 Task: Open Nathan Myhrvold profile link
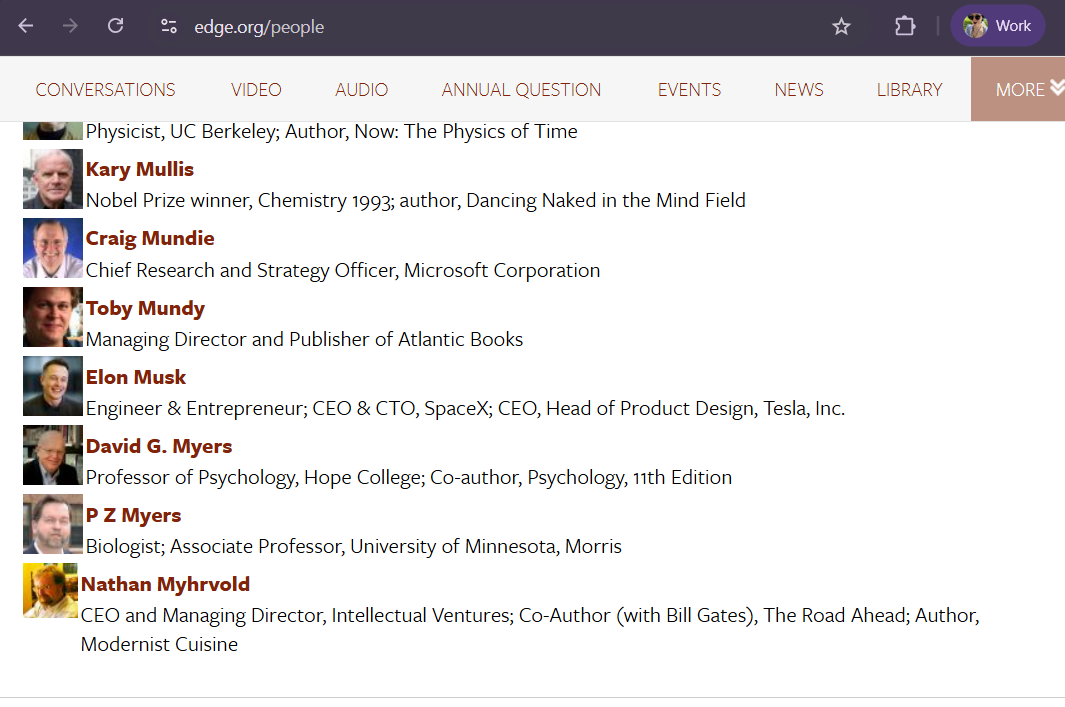pyautogui.click(x=166, y=584)
